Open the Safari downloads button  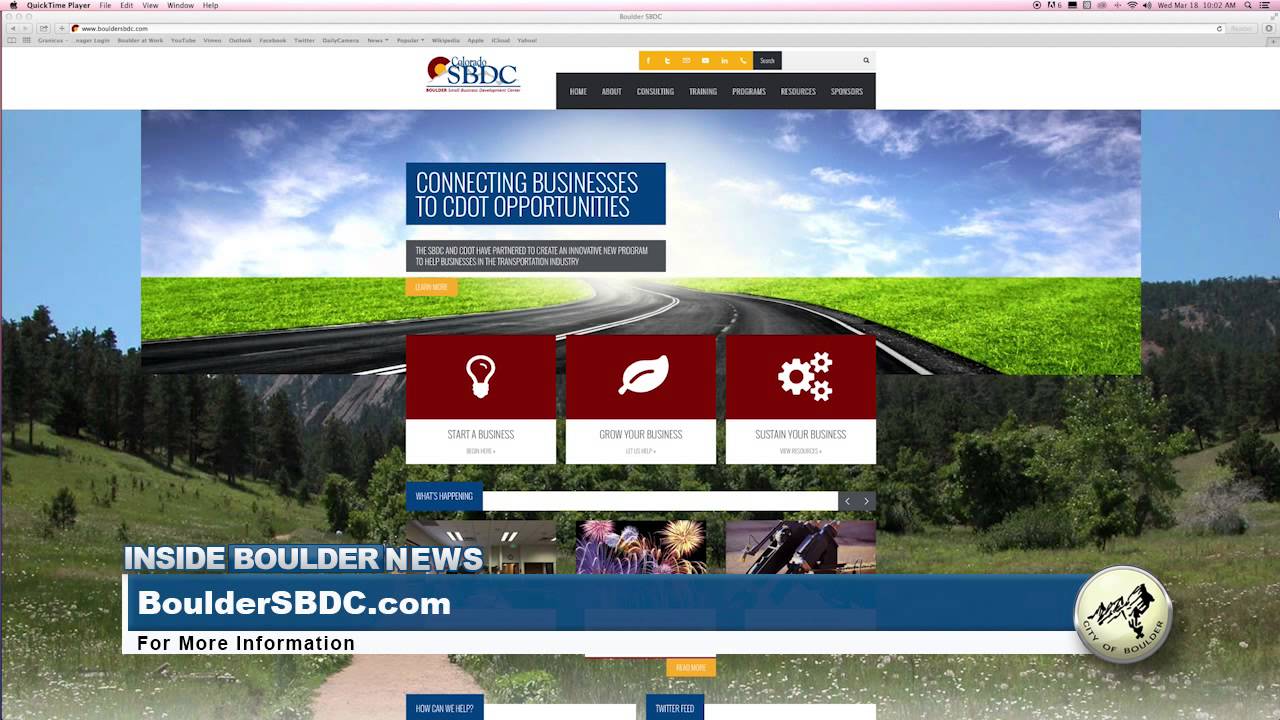(x=1271, y=28)
